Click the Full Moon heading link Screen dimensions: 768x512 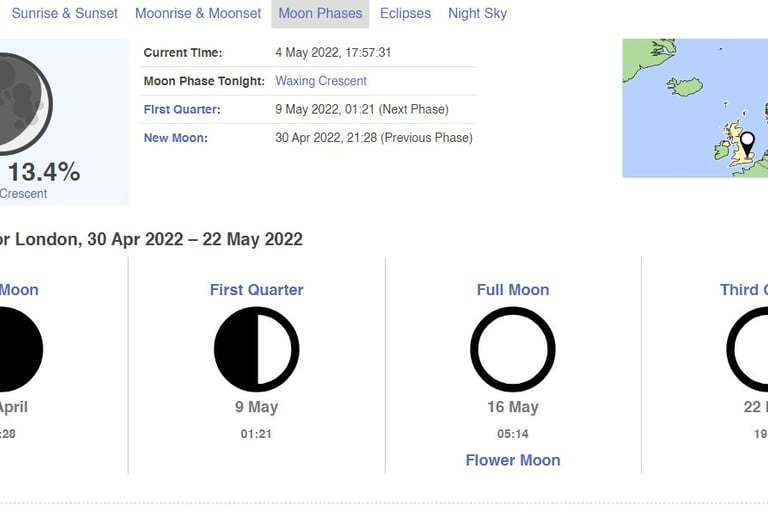513,290
